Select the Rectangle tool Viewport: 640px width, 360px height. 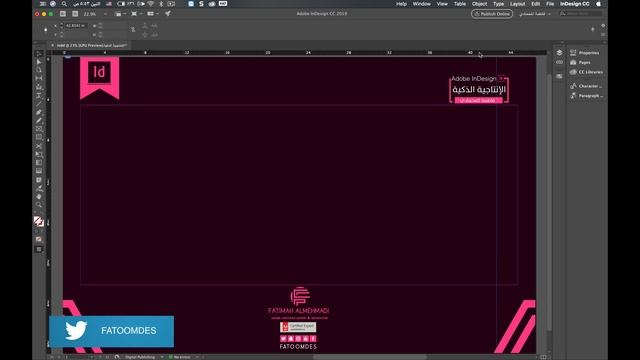click(x=39, y=137)
